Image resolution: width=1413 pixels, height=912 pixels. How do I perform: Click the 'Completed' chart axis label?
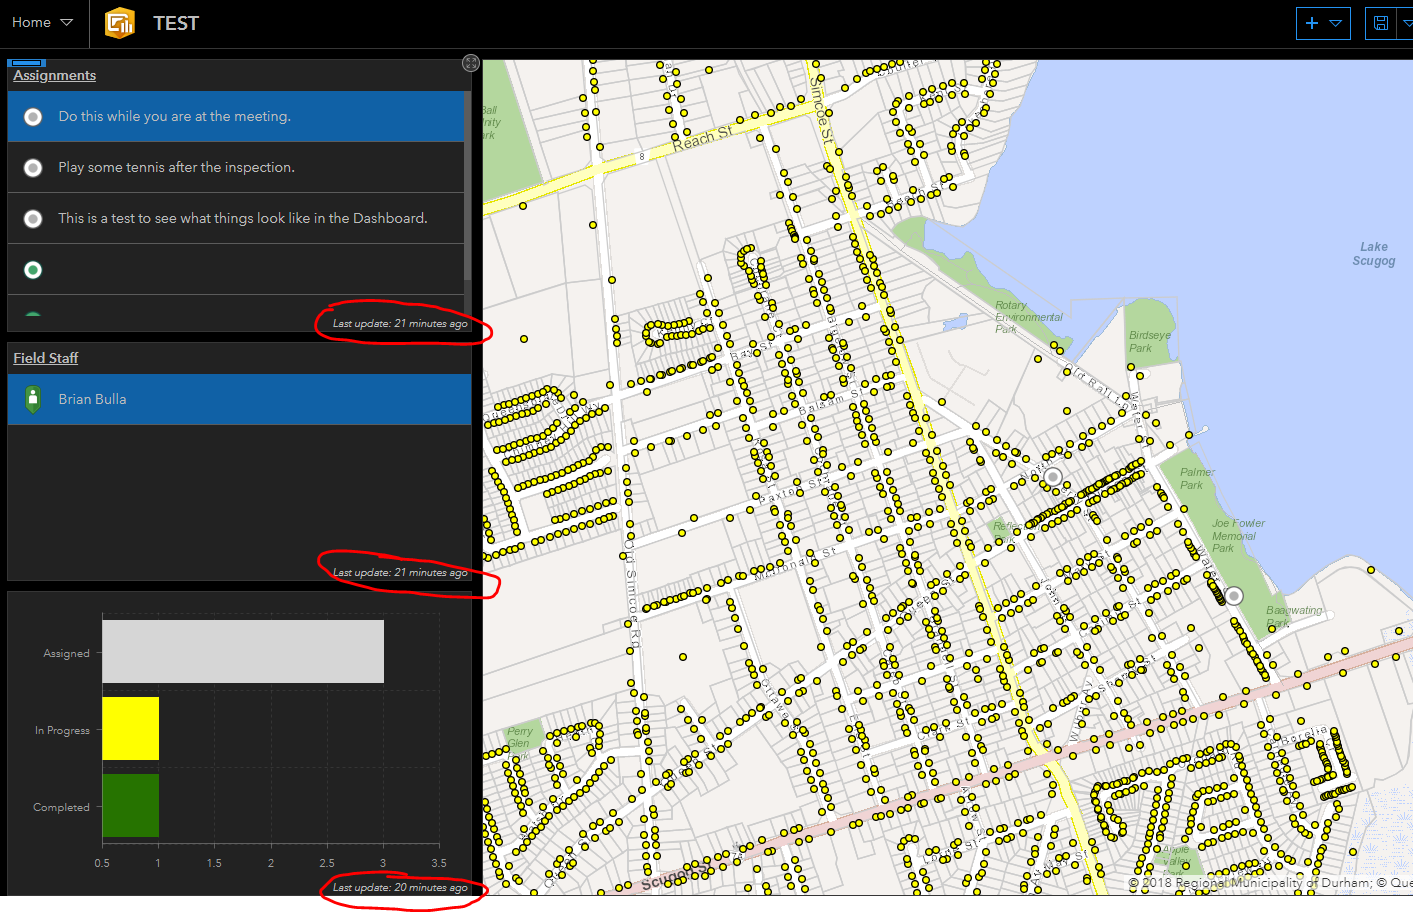[61, 807]
